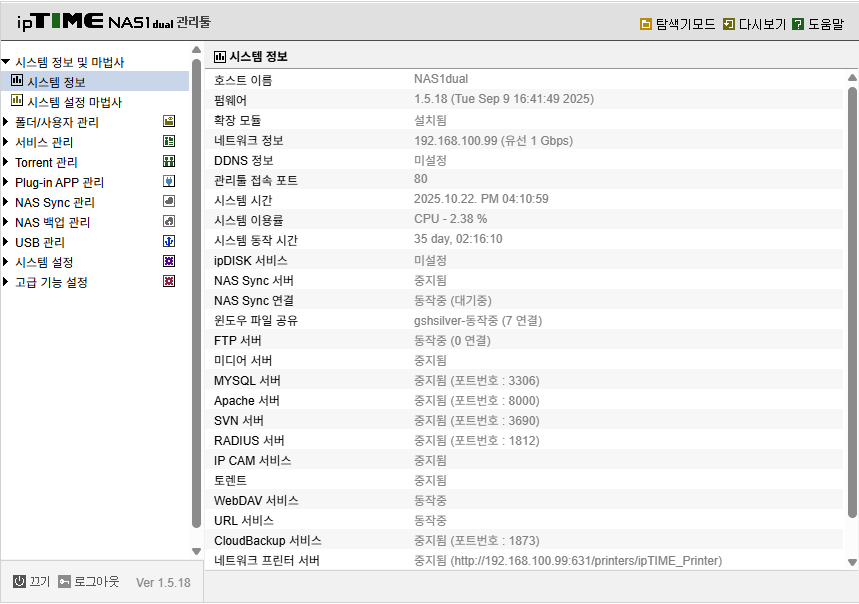Viewport: 859px width, 604px height.
Task: Click the Plug-in APP 관리 icon
Action: tap(169, 182)
